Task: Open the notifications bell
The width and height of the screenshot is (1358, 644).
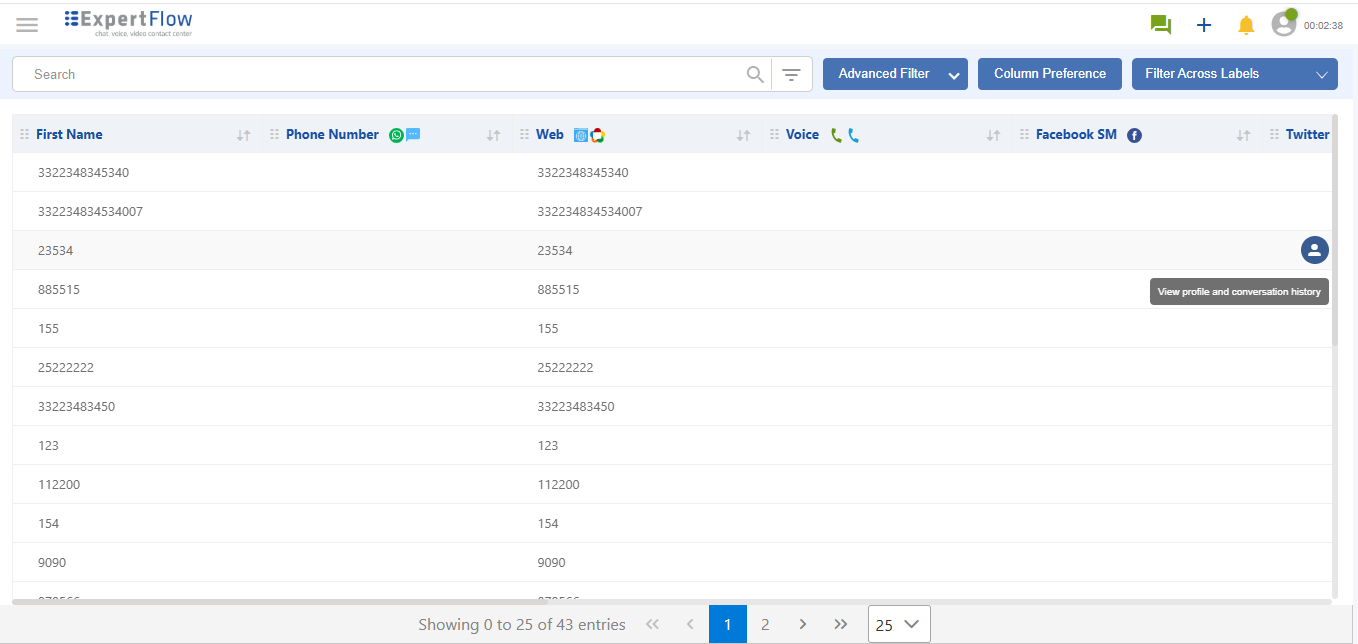Action: [x=1246, y=25]
